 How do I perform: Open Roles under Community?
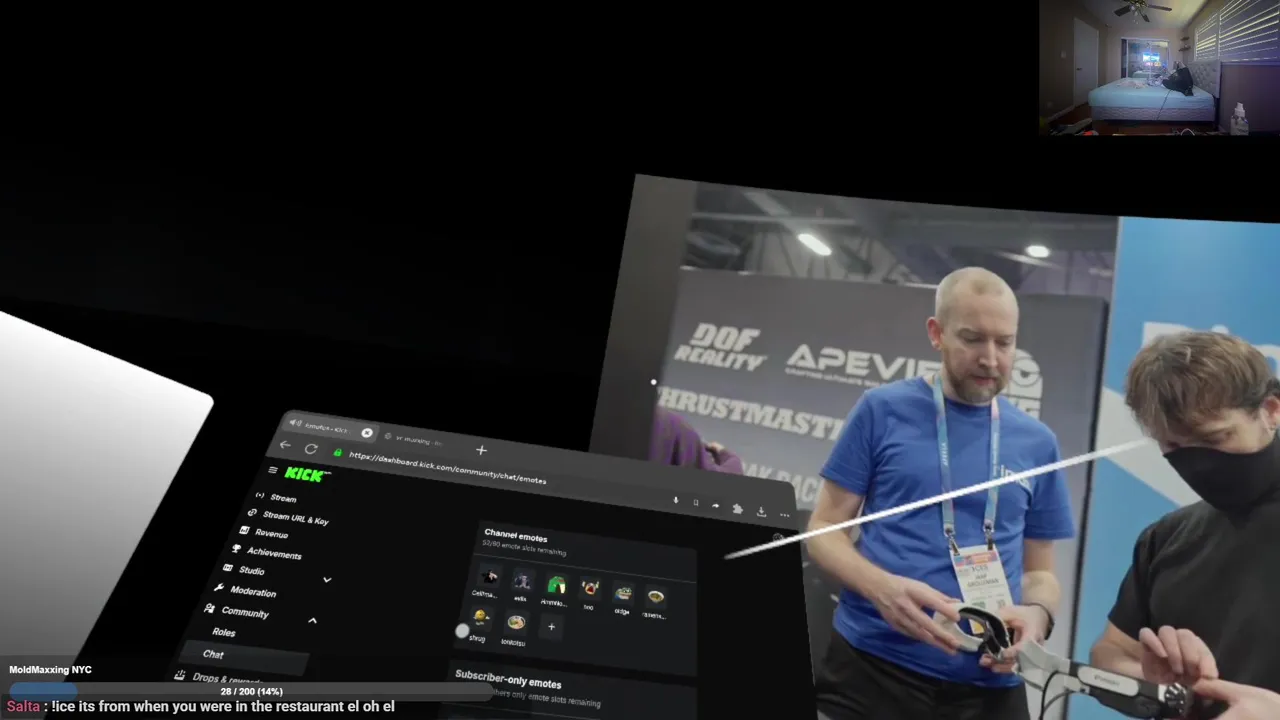click(x=224, y=632)
